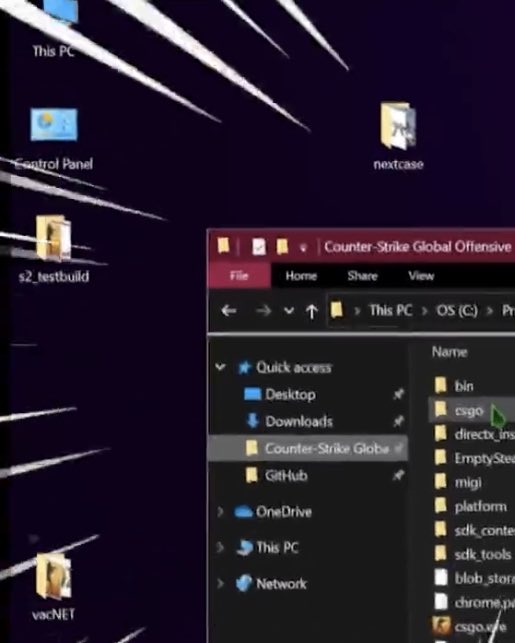Select Desktop in Quick access
This screenshot has width=515, height=643.
[x=290, y=394]
